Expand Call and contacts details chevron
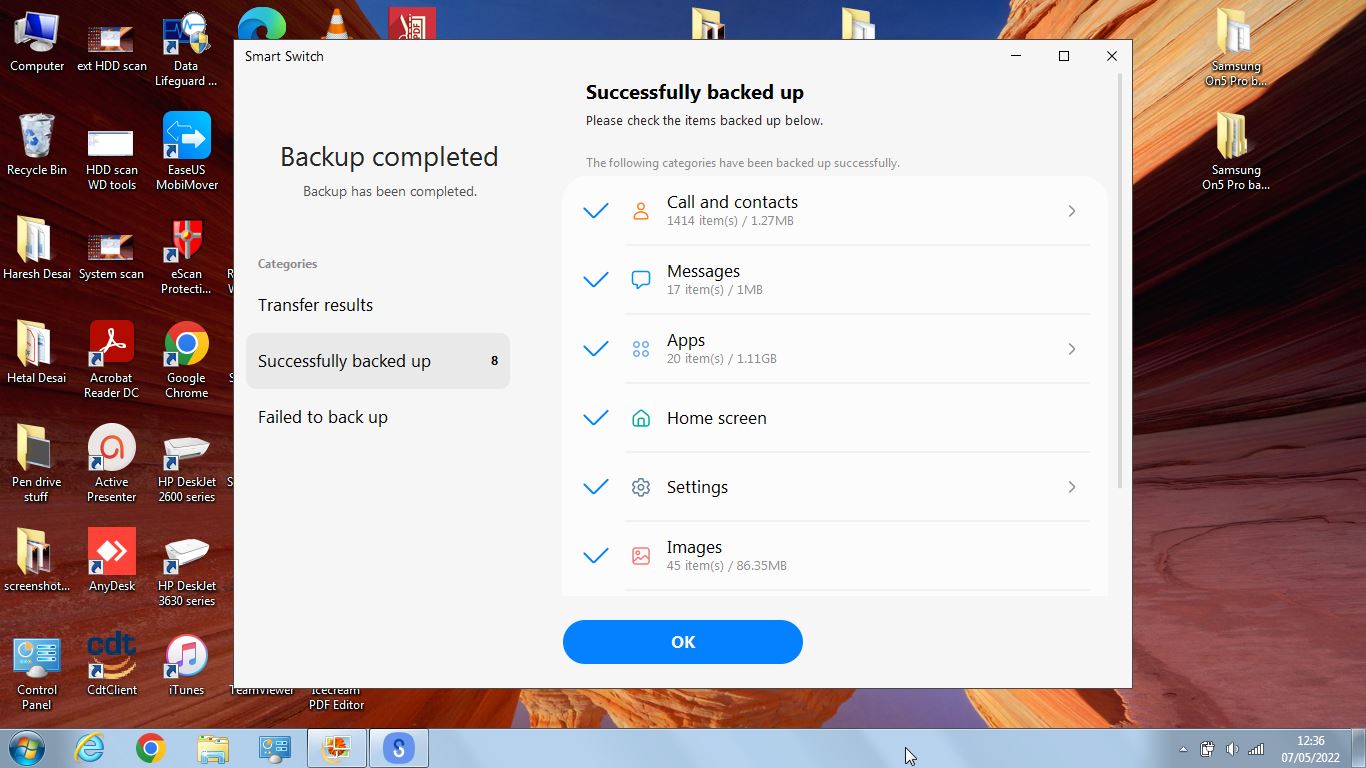Viewport: 1366px width, 768px height. click(x=1072, y=211)
